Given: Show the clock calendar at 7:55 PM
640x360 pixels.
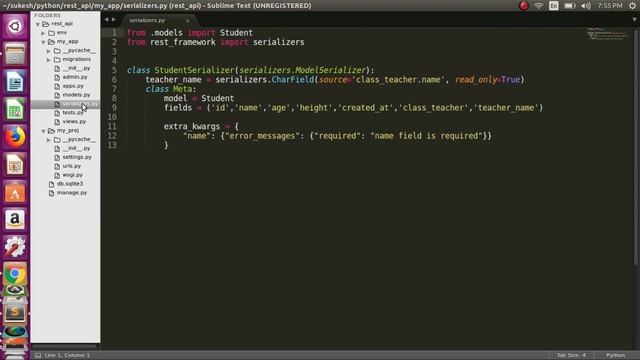Looking at the screenshot, I should (x=610, y=6).
